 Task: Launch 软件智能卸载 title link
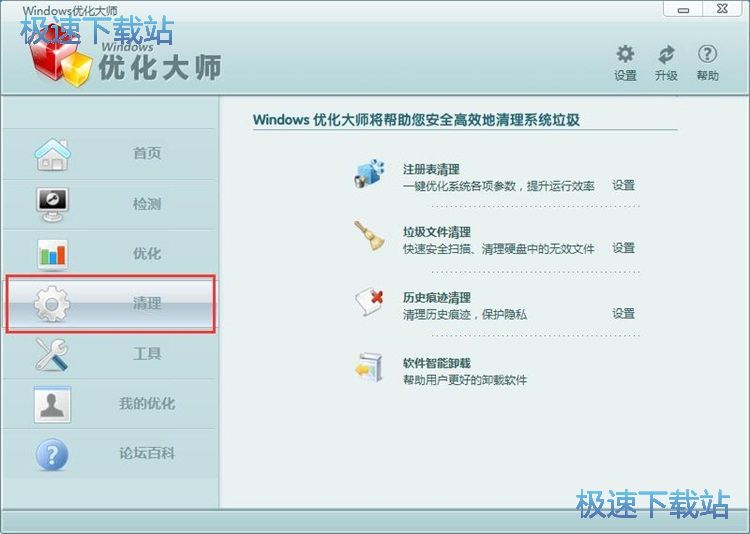click(437, 363)
